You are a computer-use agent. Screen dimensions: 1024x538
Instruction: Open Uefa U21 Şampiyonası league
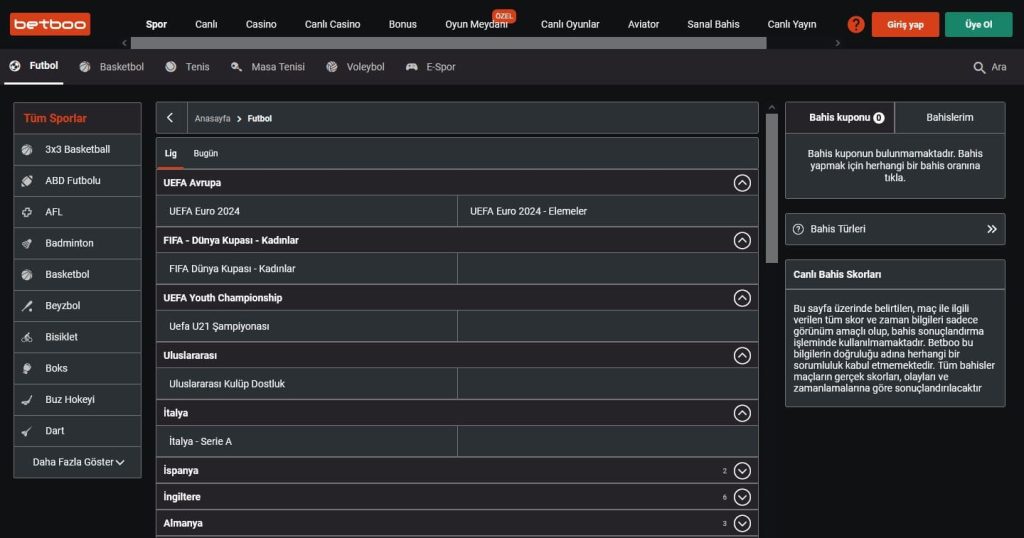point(307,326)
